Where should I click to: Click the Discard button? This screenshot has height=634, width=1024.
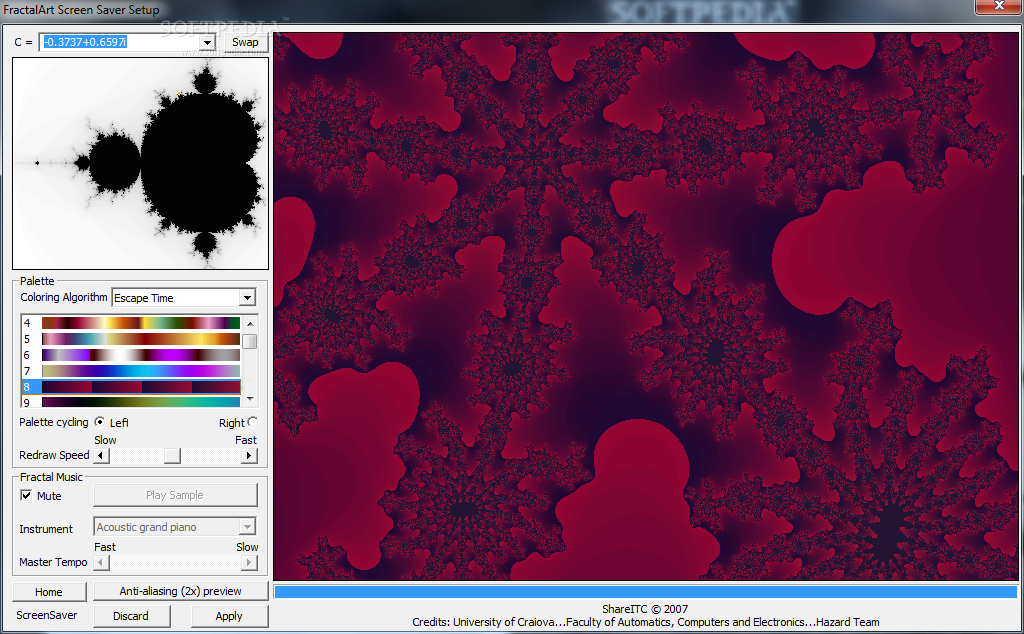131,616
